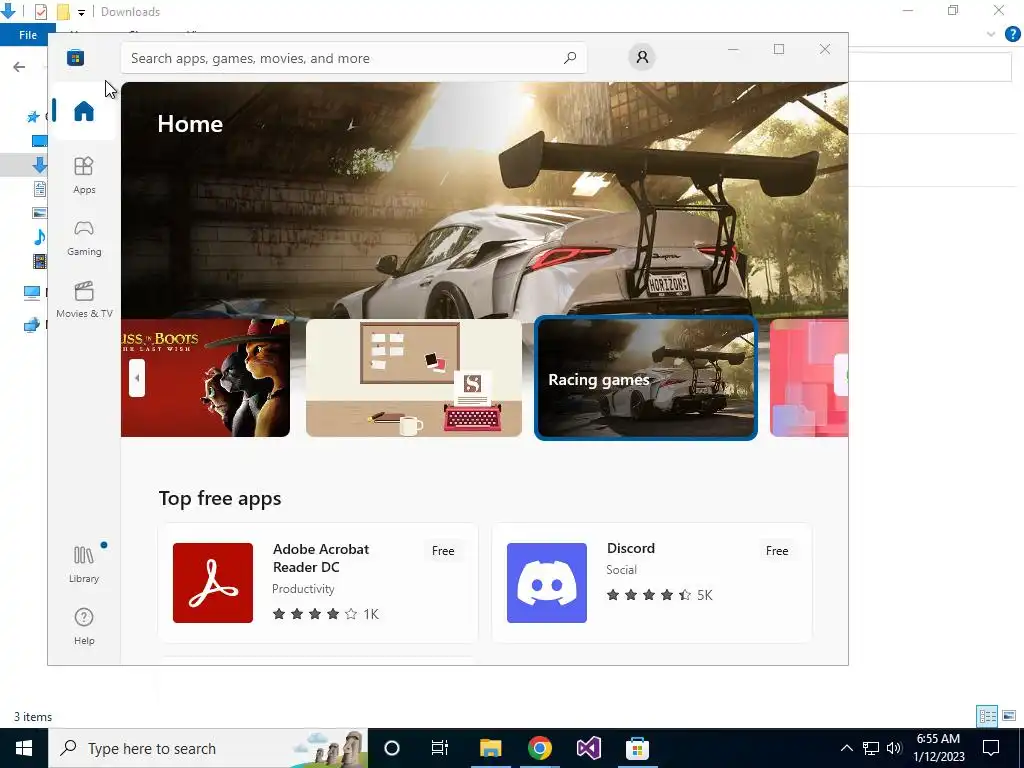Go to Gaming section in Store
Image resolution: width=1024 pixels, height=768 pixels.
click(84, 237)
